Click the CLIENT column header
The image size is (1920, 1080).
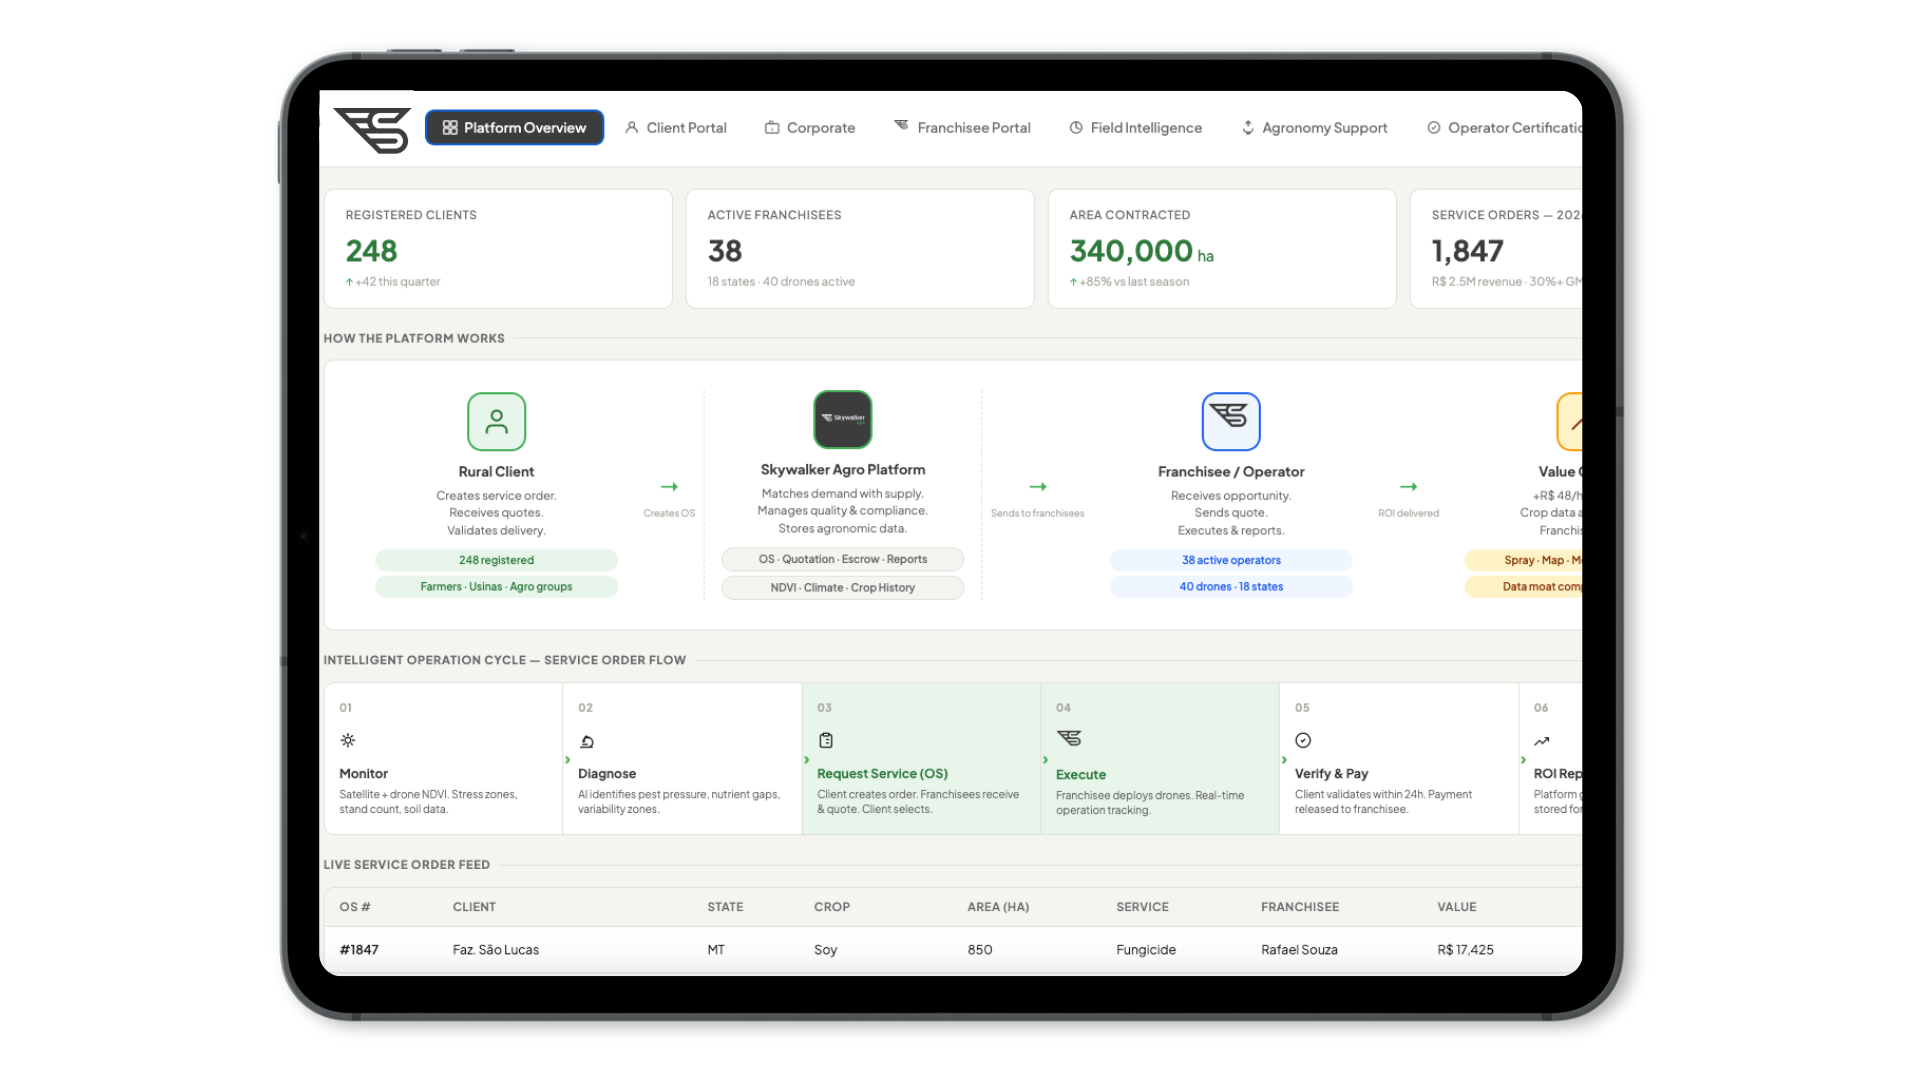click(474, 907)
